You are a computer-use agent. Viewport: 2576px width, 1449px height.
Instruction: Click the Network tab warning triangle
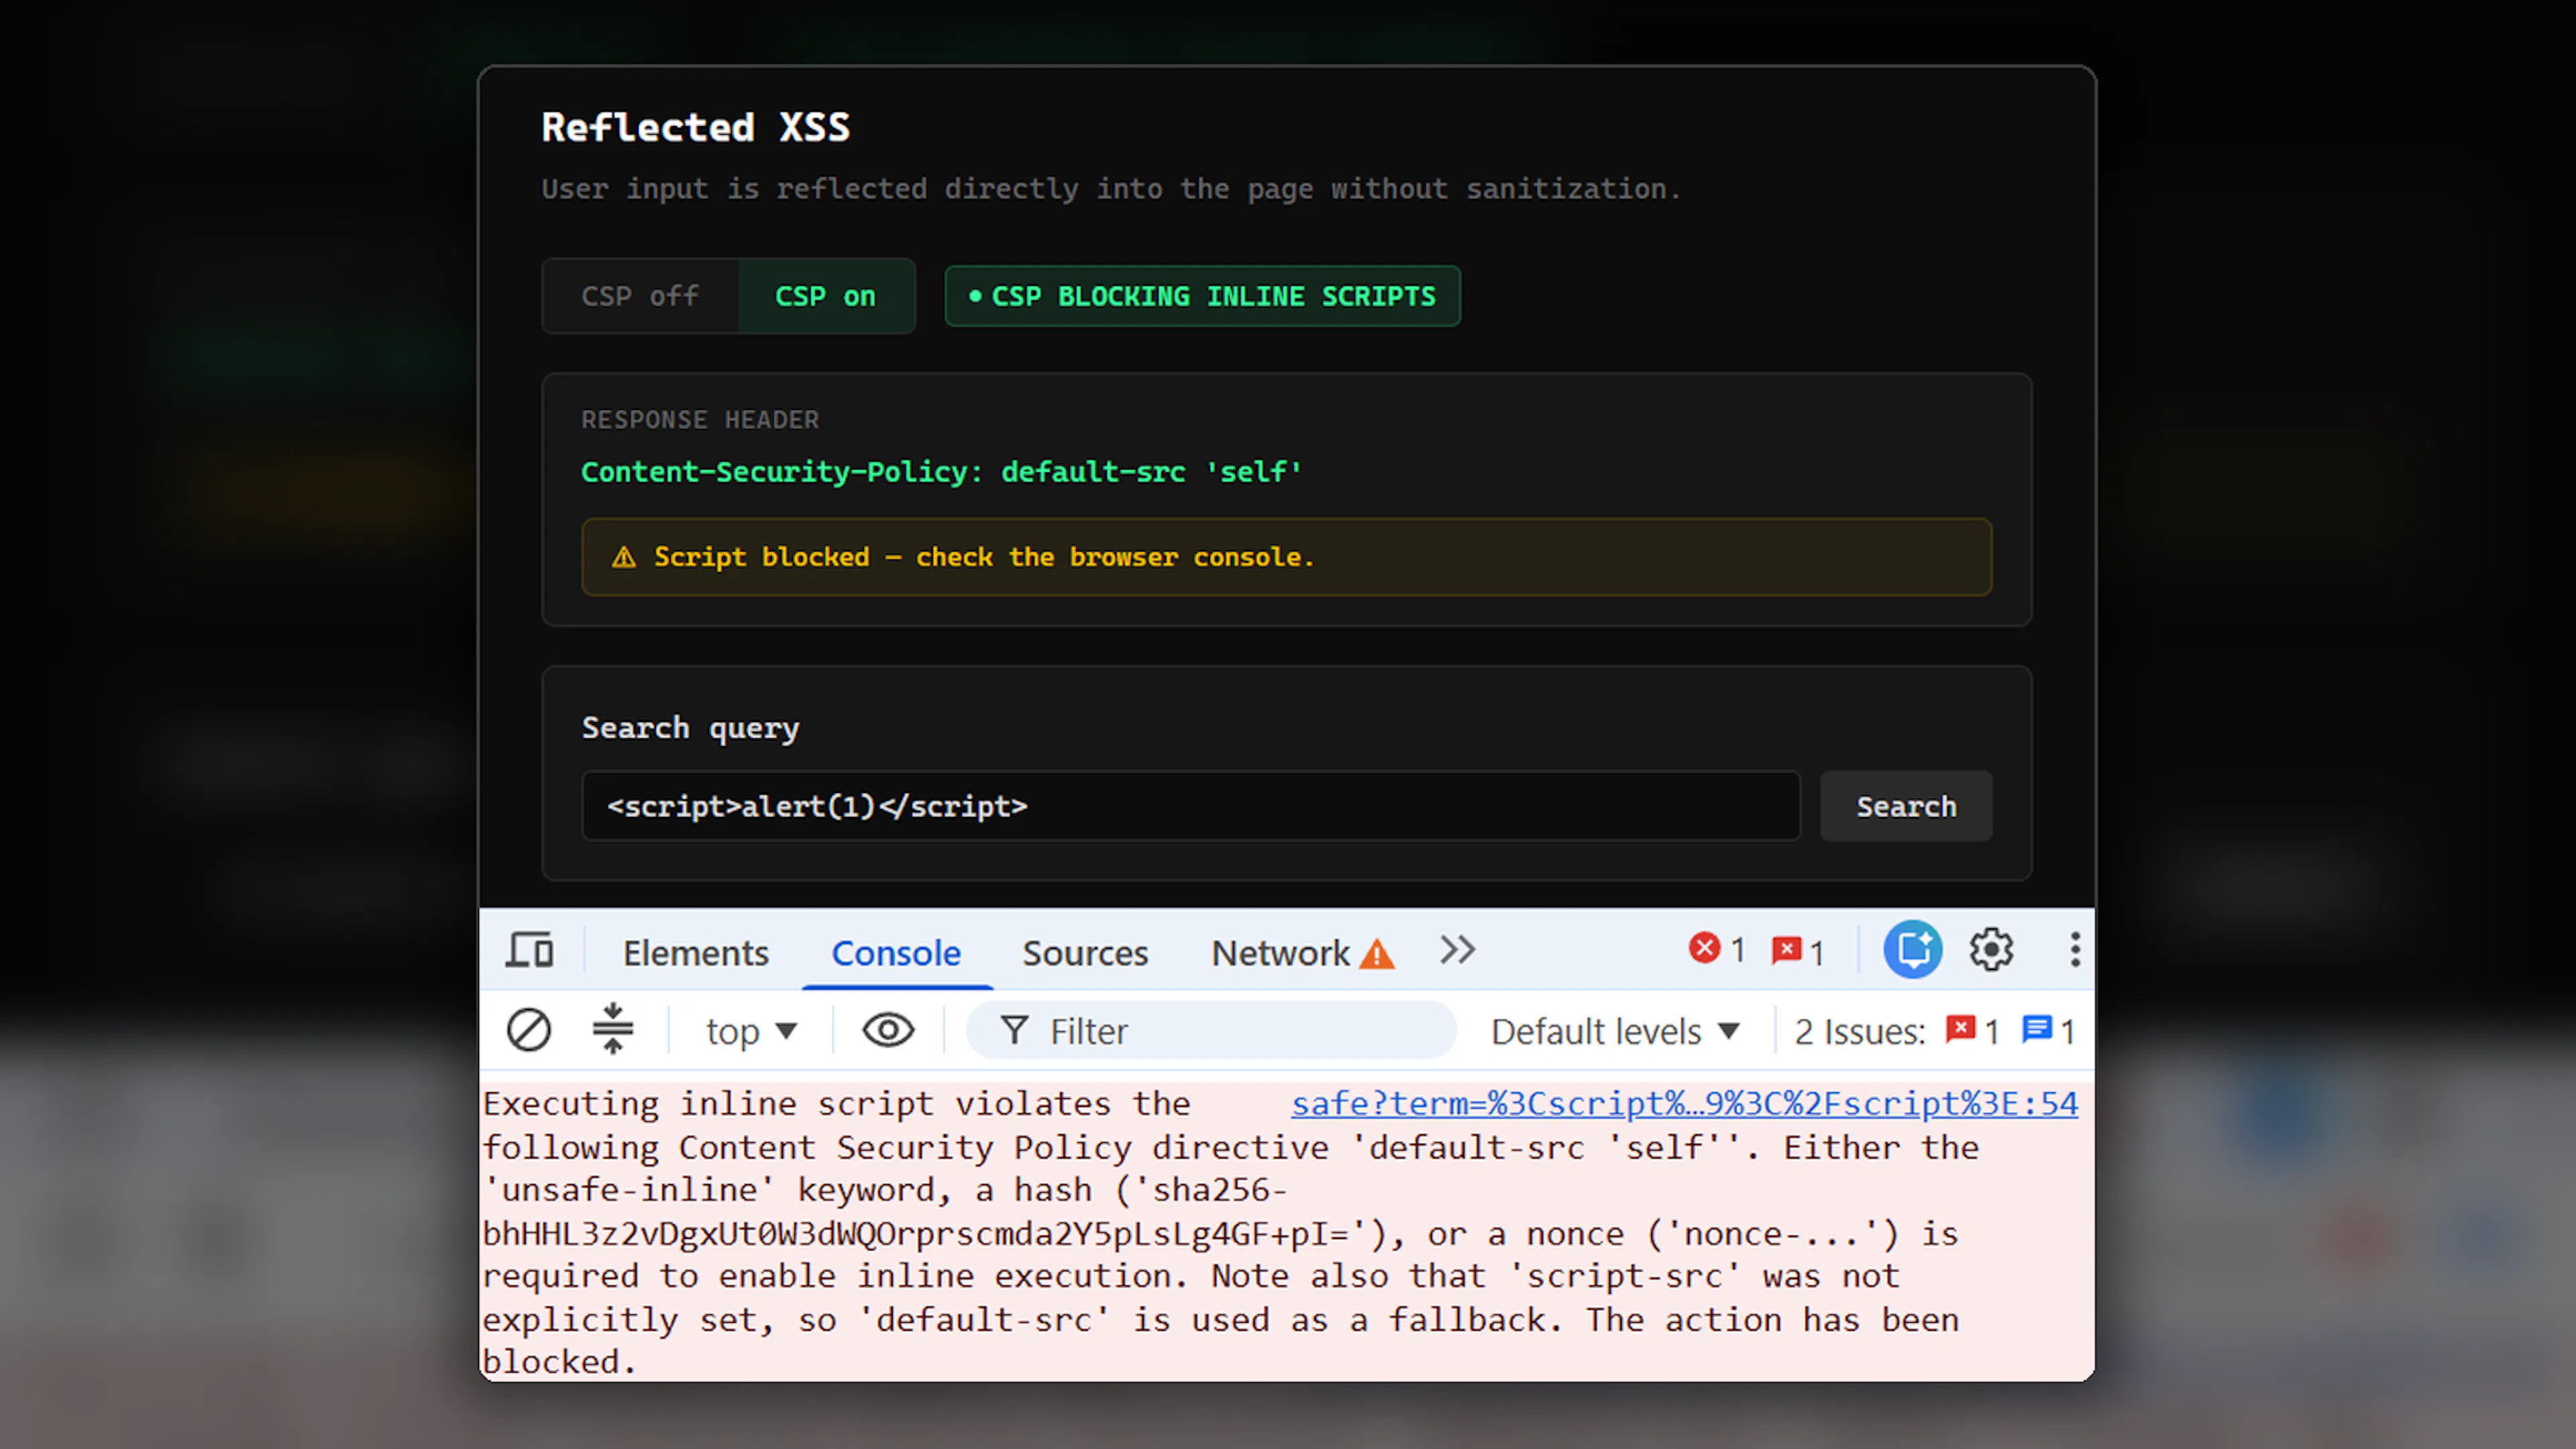[x=1377, y=954]
